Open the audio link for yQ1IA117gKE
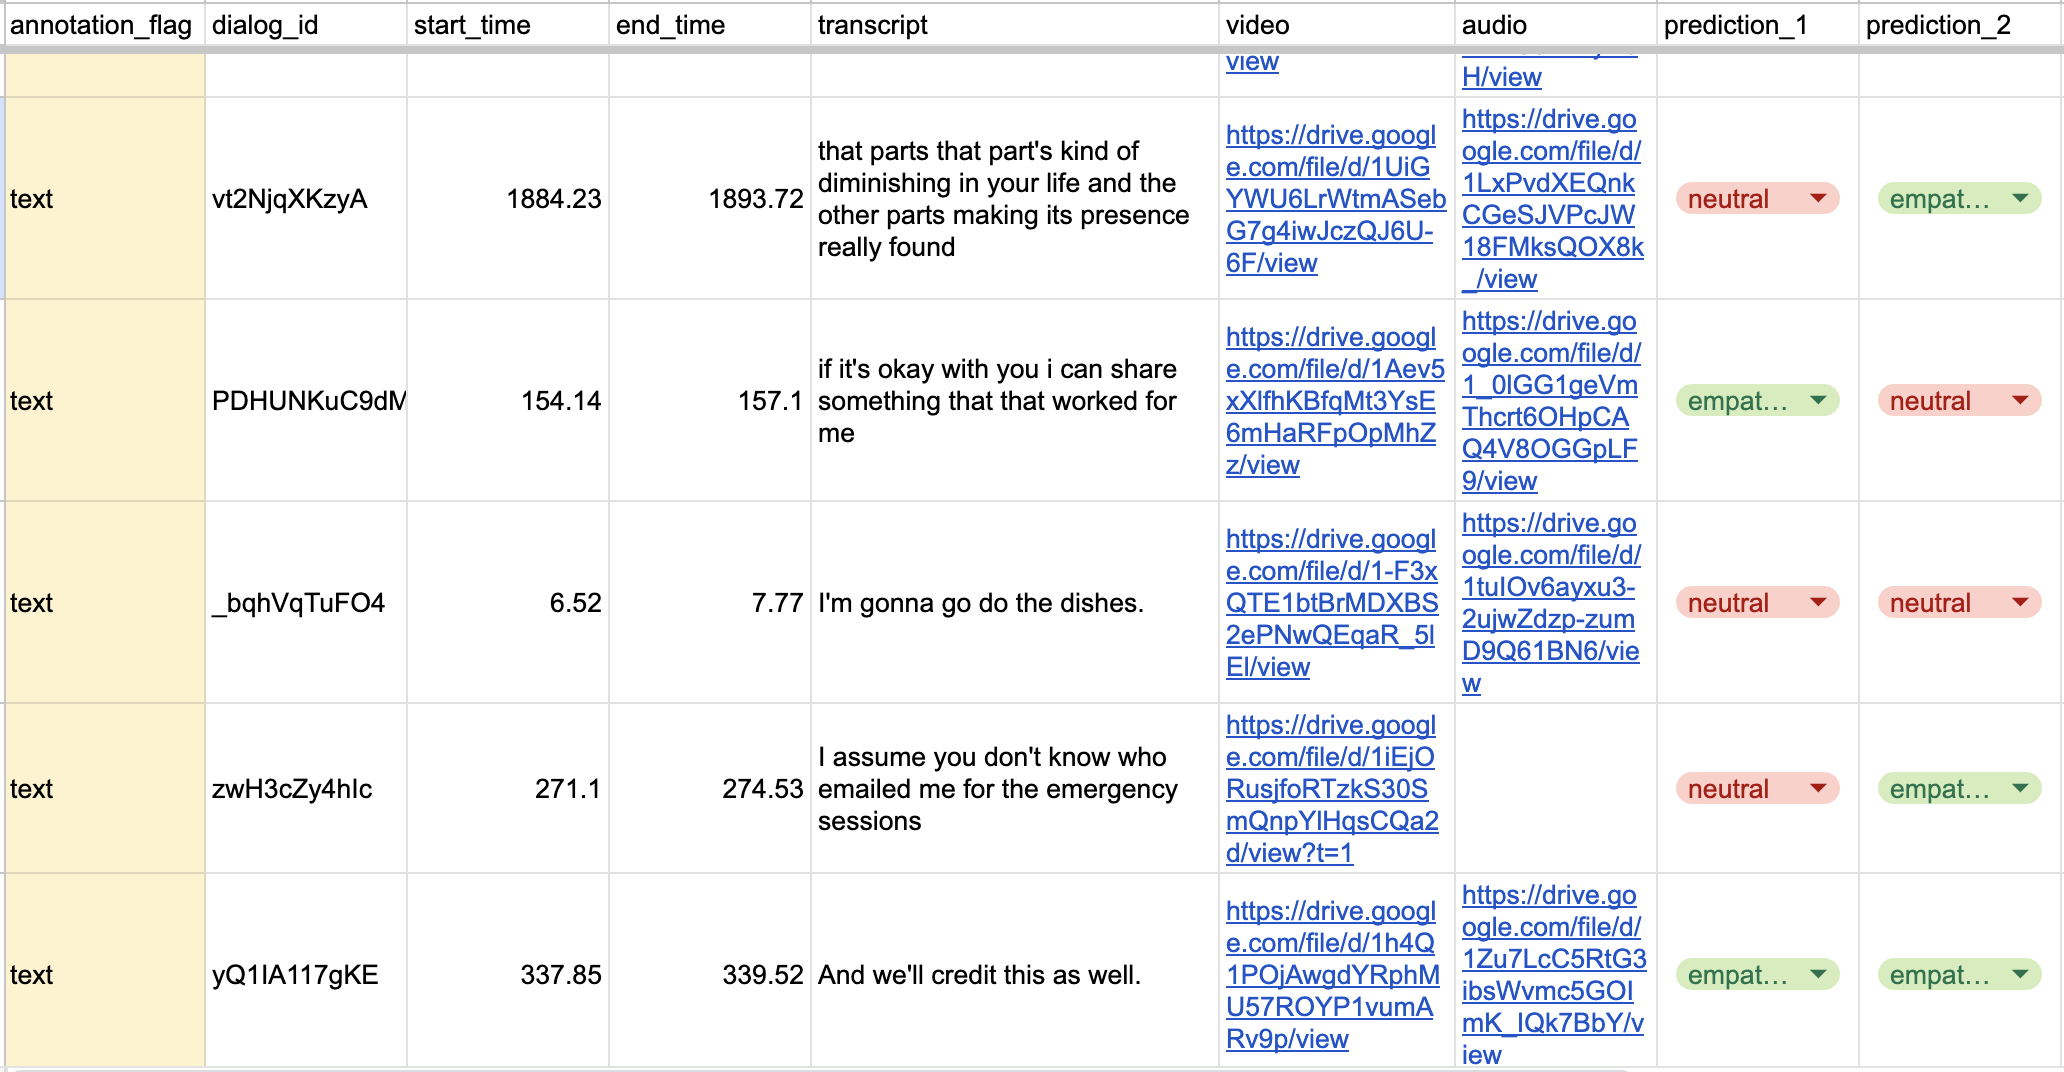Screen dimensions: 2064x1072 [x=1554, y=975]
